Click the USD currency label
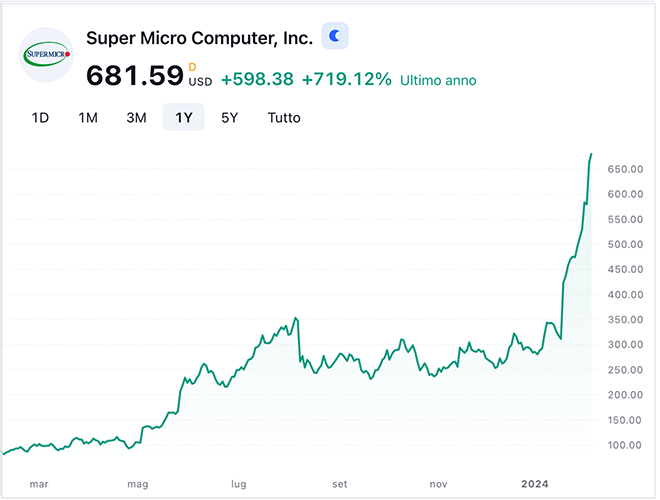This screenshot has height=500, width=660. tap(200, 82)
